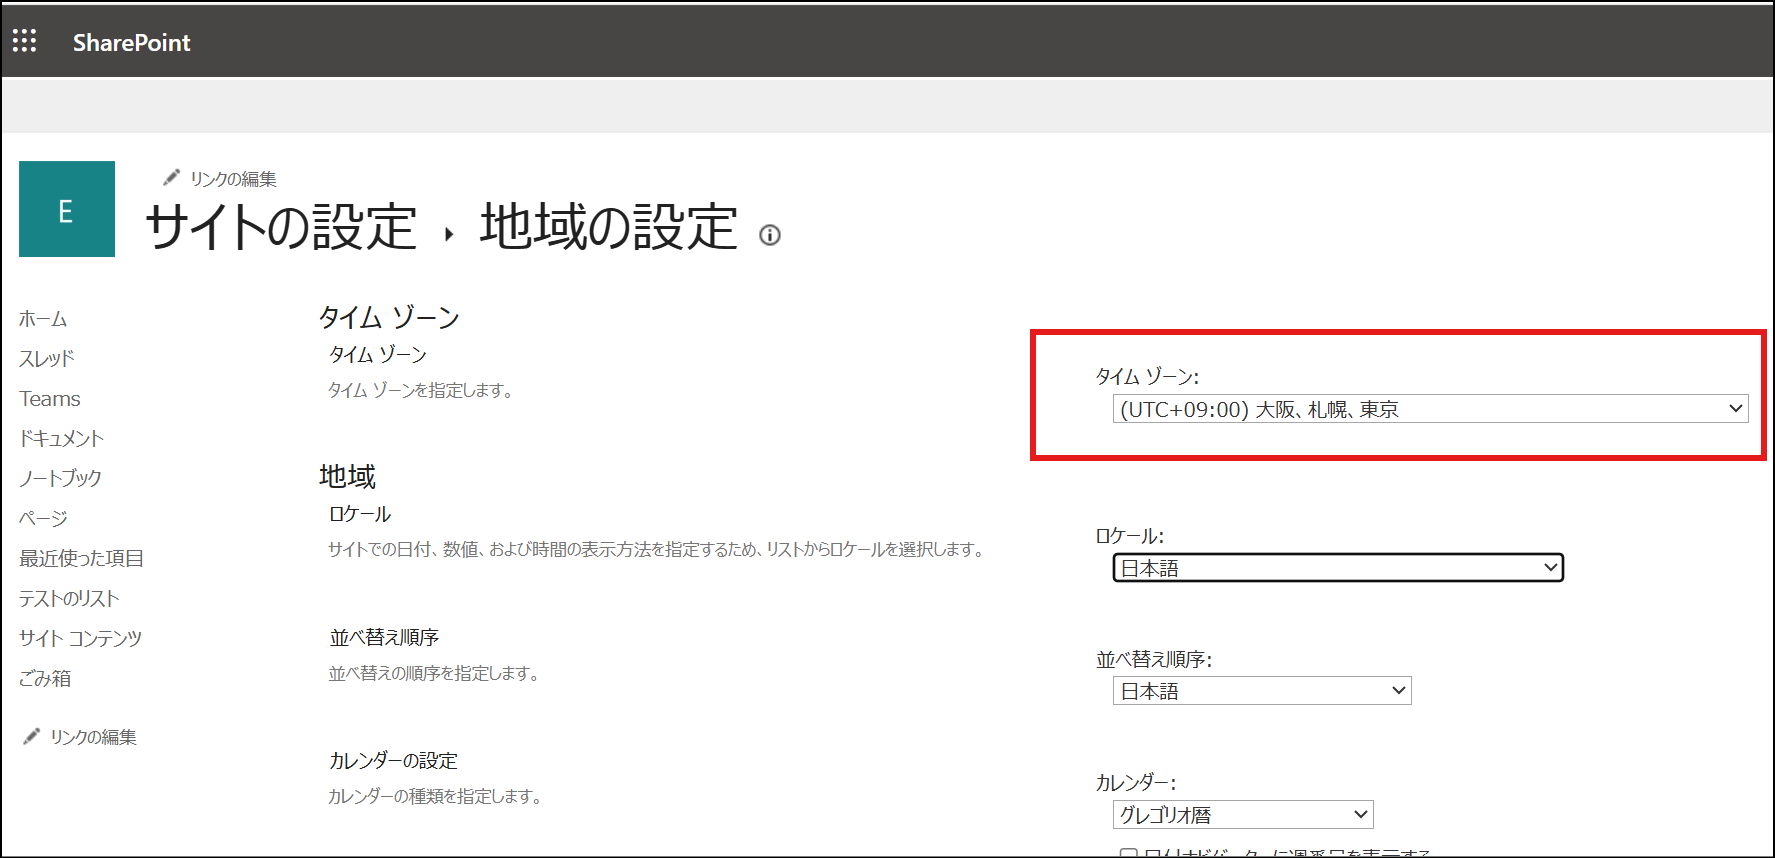Viewport: 1775px width, 858px height.
Task: Open スレッド in the left navigation
Action: pos(47,358)
